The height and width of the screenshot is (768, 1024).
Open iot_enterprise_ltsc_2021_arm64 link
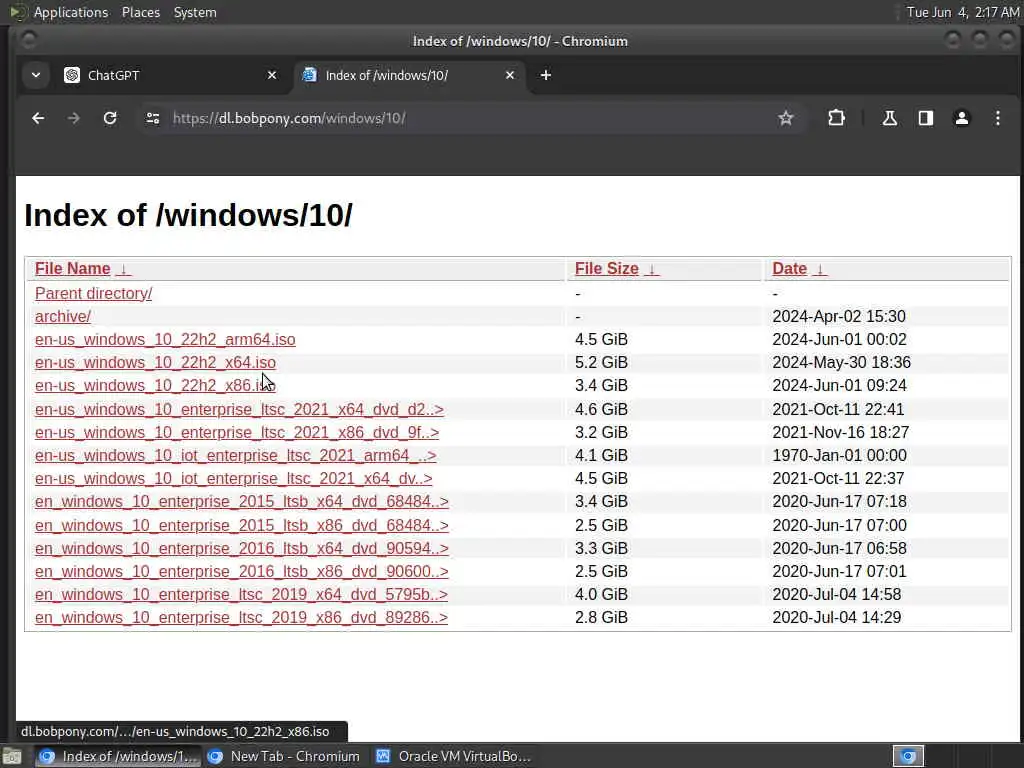(236, 455)
